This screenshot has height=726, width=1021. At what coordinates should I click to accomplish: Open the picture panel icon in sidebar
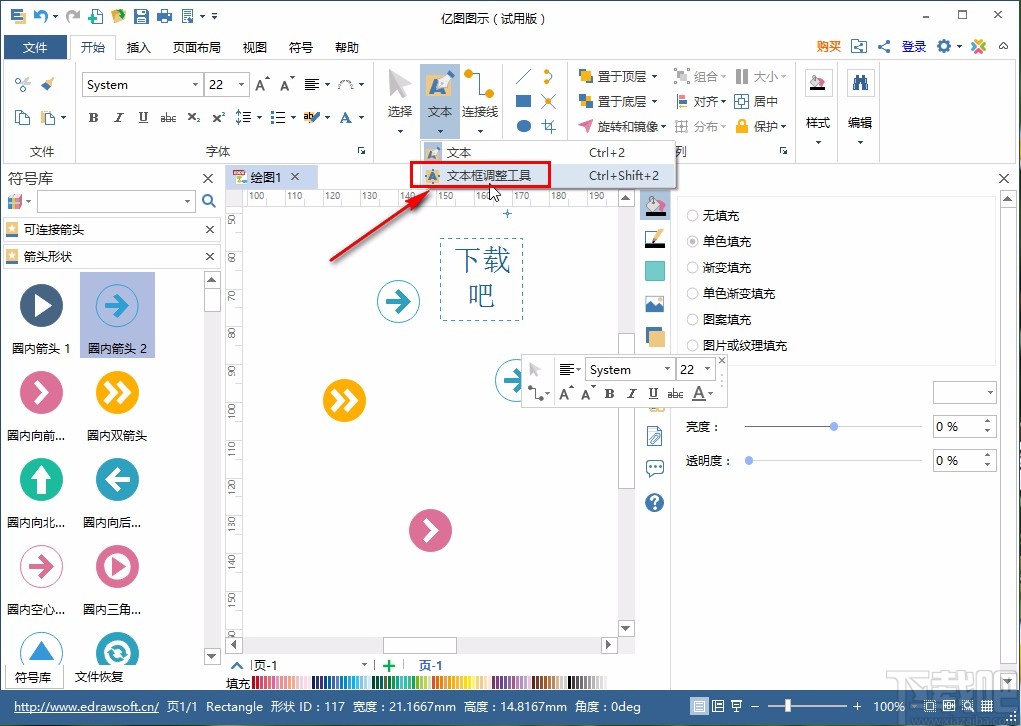(655, 303)
